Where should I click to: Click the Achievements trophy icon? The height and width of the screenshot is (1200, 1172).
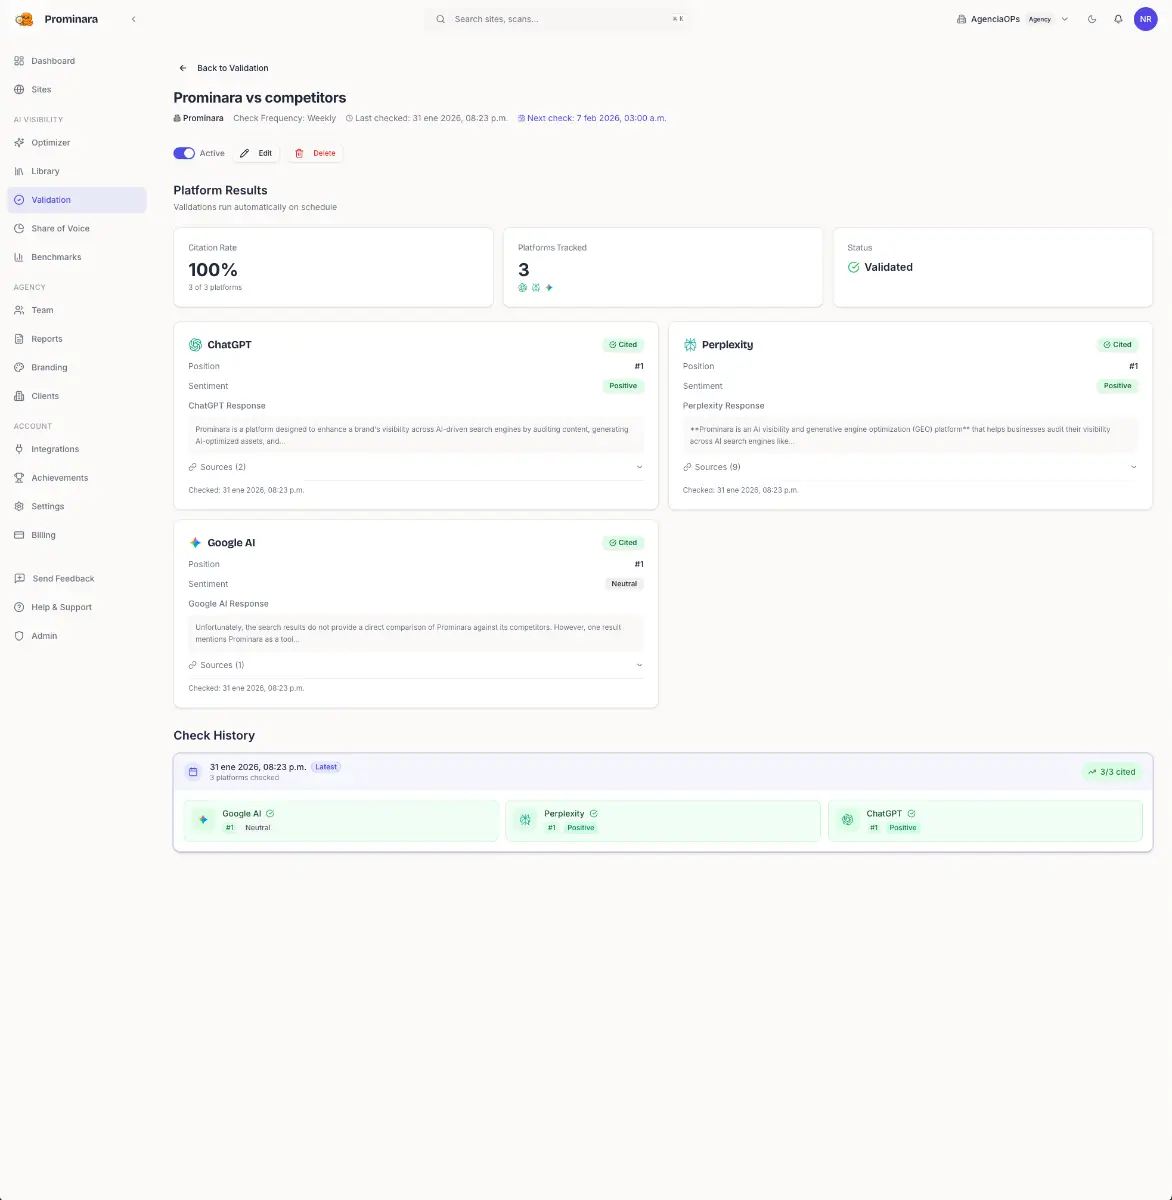pyautogui.click(x=19, y=478)
